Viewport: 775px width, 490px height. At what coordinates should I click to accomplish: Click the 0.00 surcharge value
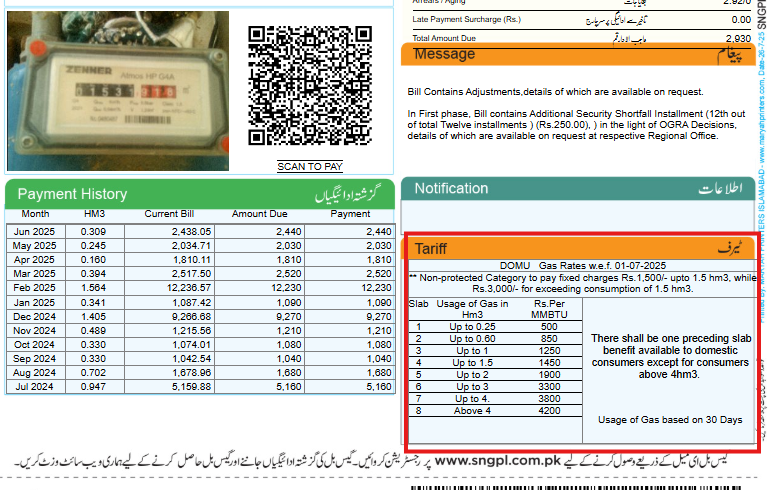pyautogui.click(x=741, y=20)
